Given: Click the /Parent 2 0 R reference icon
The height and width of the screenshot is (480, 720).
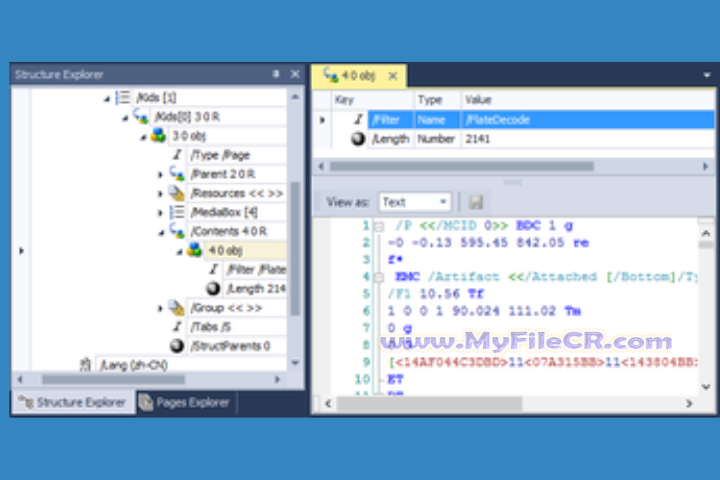Looking at the screenshot, I should (177, 174).
